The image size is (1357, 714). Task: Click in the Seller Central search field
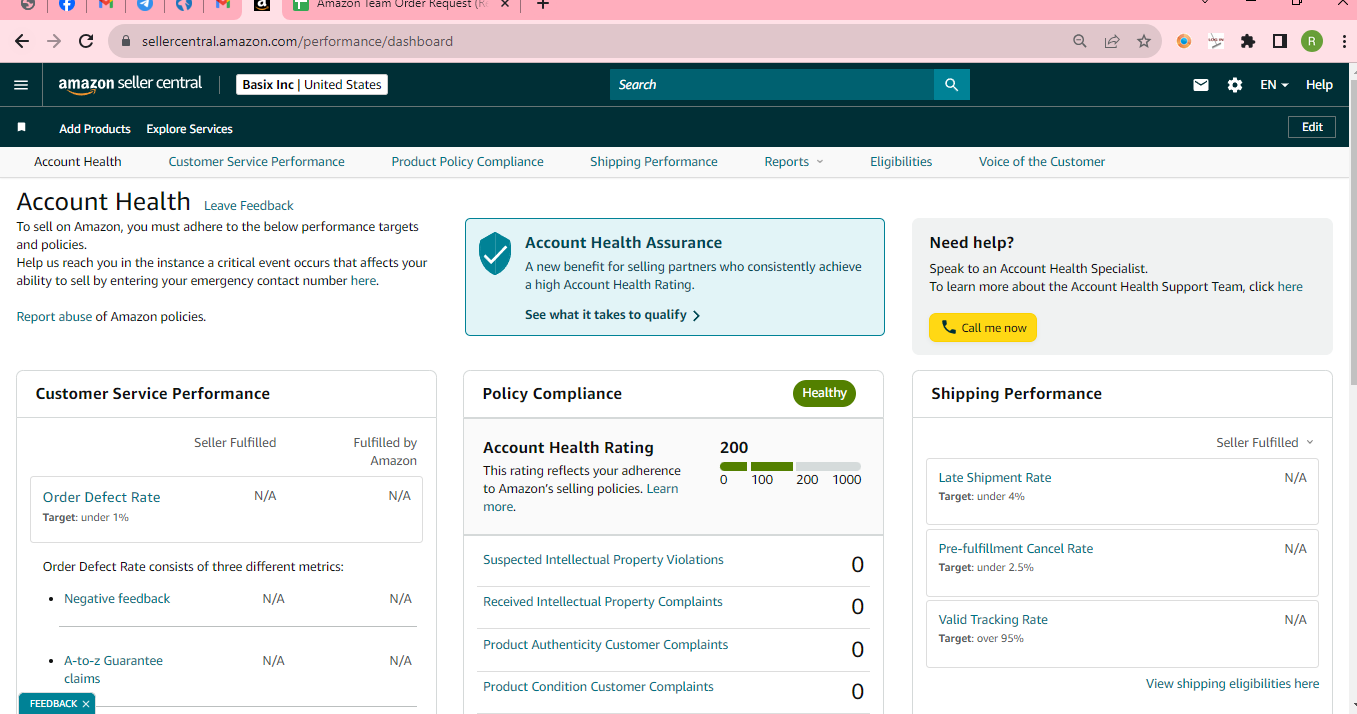tap(772, 85)
